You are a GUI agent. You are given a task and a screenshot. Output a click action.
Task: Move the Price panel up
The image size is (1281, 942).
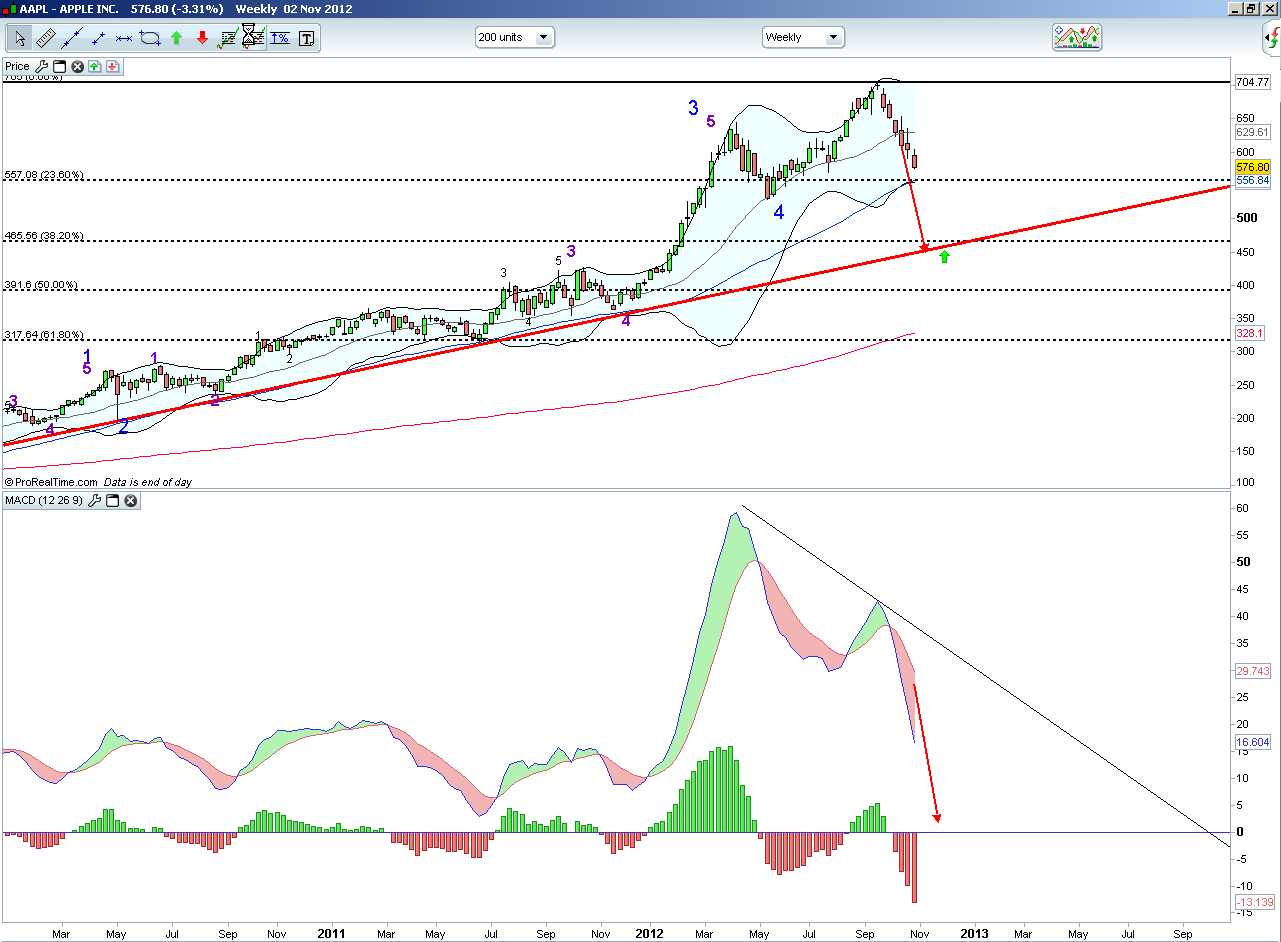point(94,67)
